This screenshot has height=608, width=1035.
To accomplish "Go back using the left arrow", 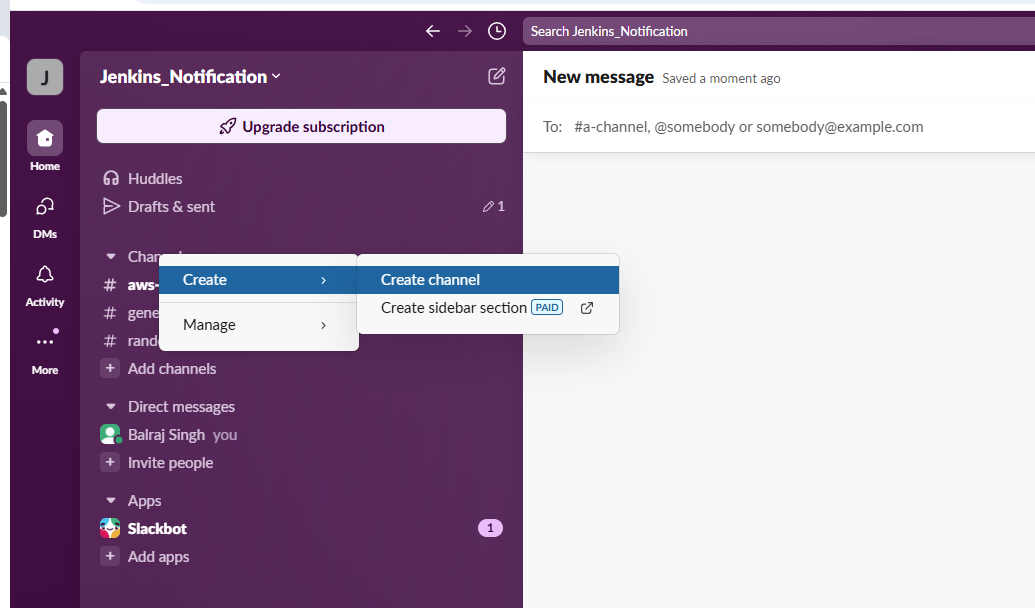I will pos(432,31).
